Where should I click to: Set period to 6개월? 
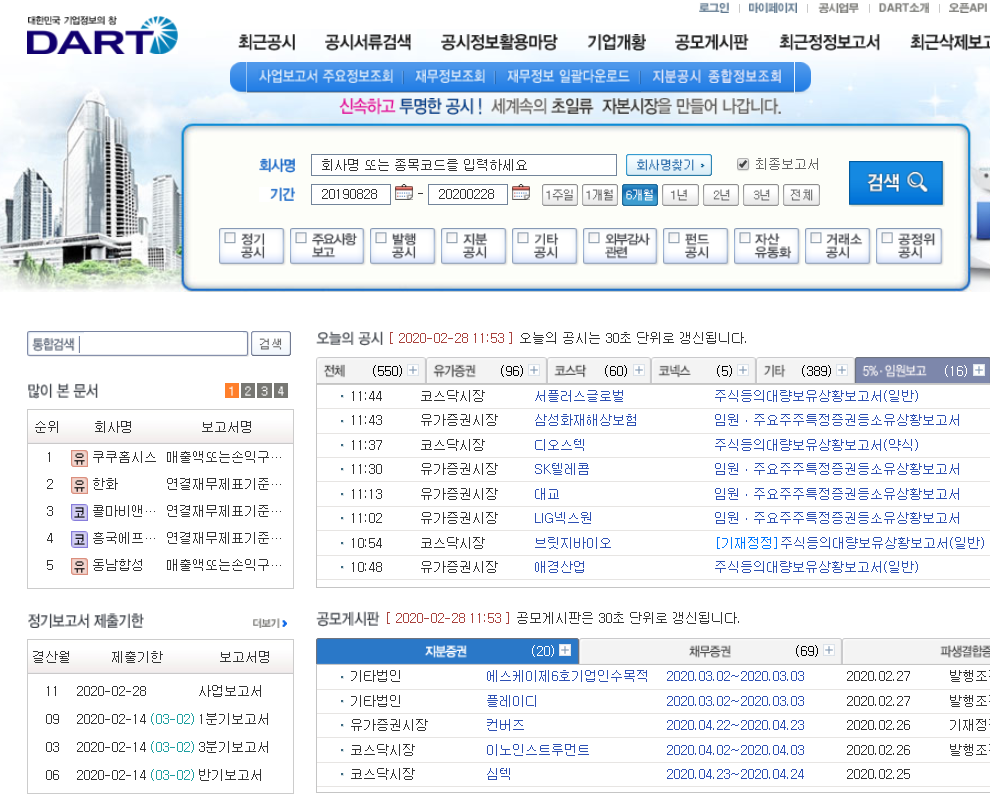[640, 194]
